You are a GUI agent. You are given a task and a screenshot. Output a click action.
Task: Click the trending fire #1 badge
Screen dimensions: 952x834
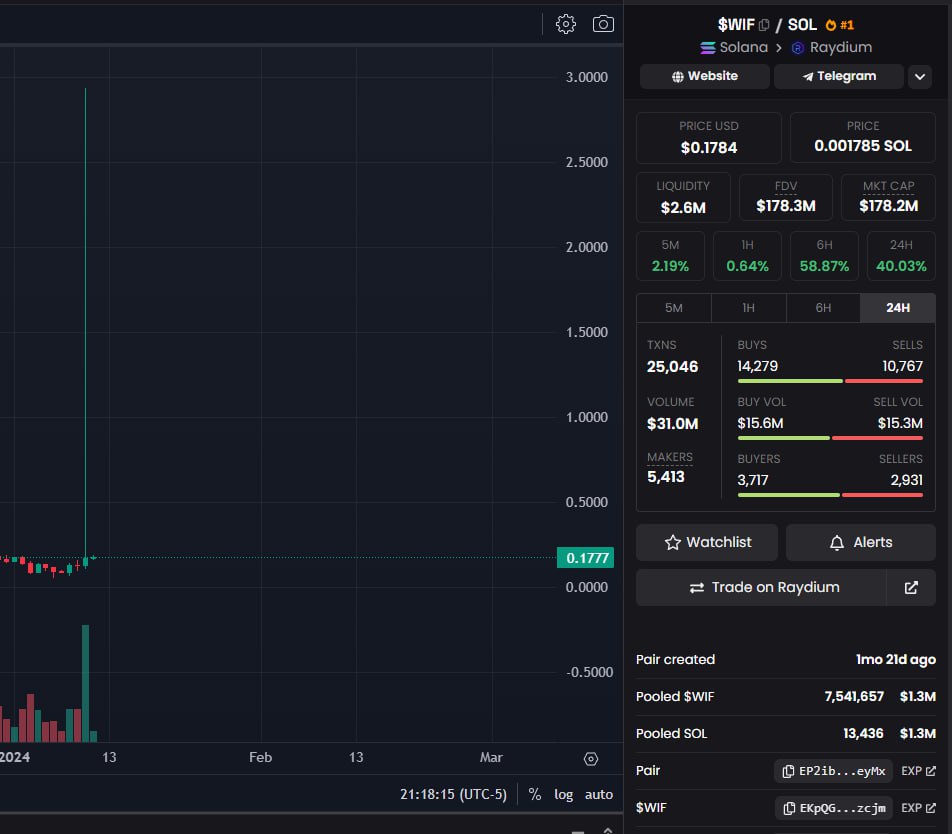(x=840, y=25)
